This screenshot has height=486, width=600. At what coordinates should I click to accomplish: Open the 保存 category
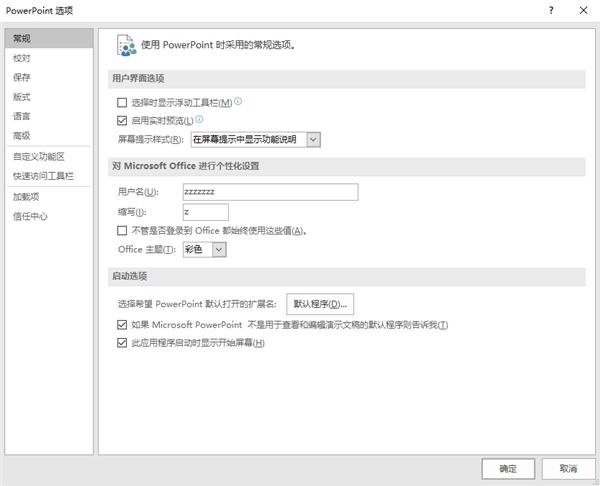point(49,77)
